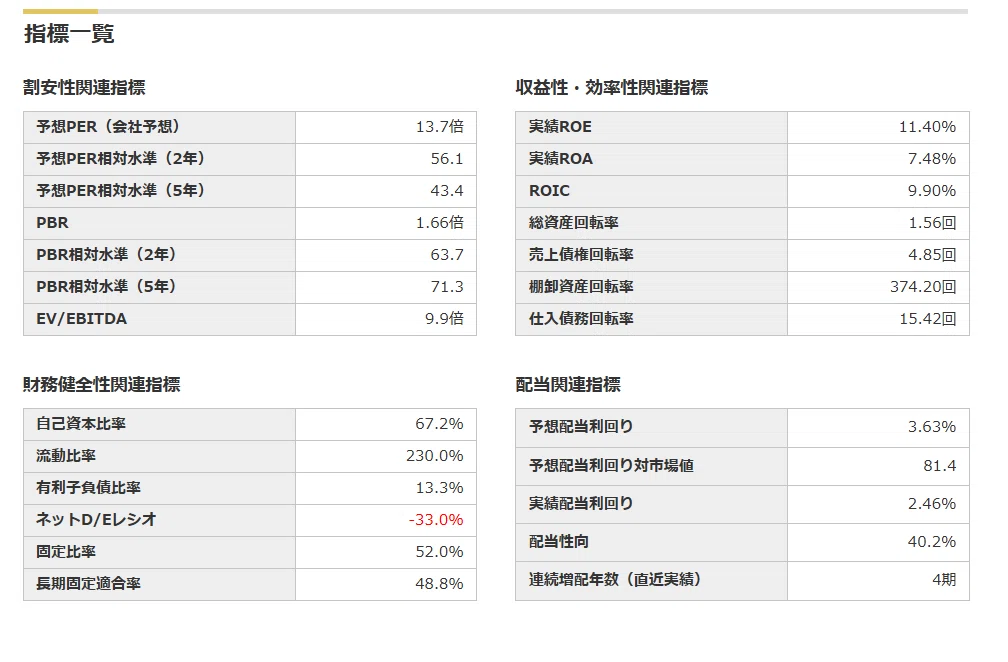Select the 予想配当利回り対市場値 value 81.4
The height and width of the screenshot is (662, 1008).
click(x=939, y=465)
